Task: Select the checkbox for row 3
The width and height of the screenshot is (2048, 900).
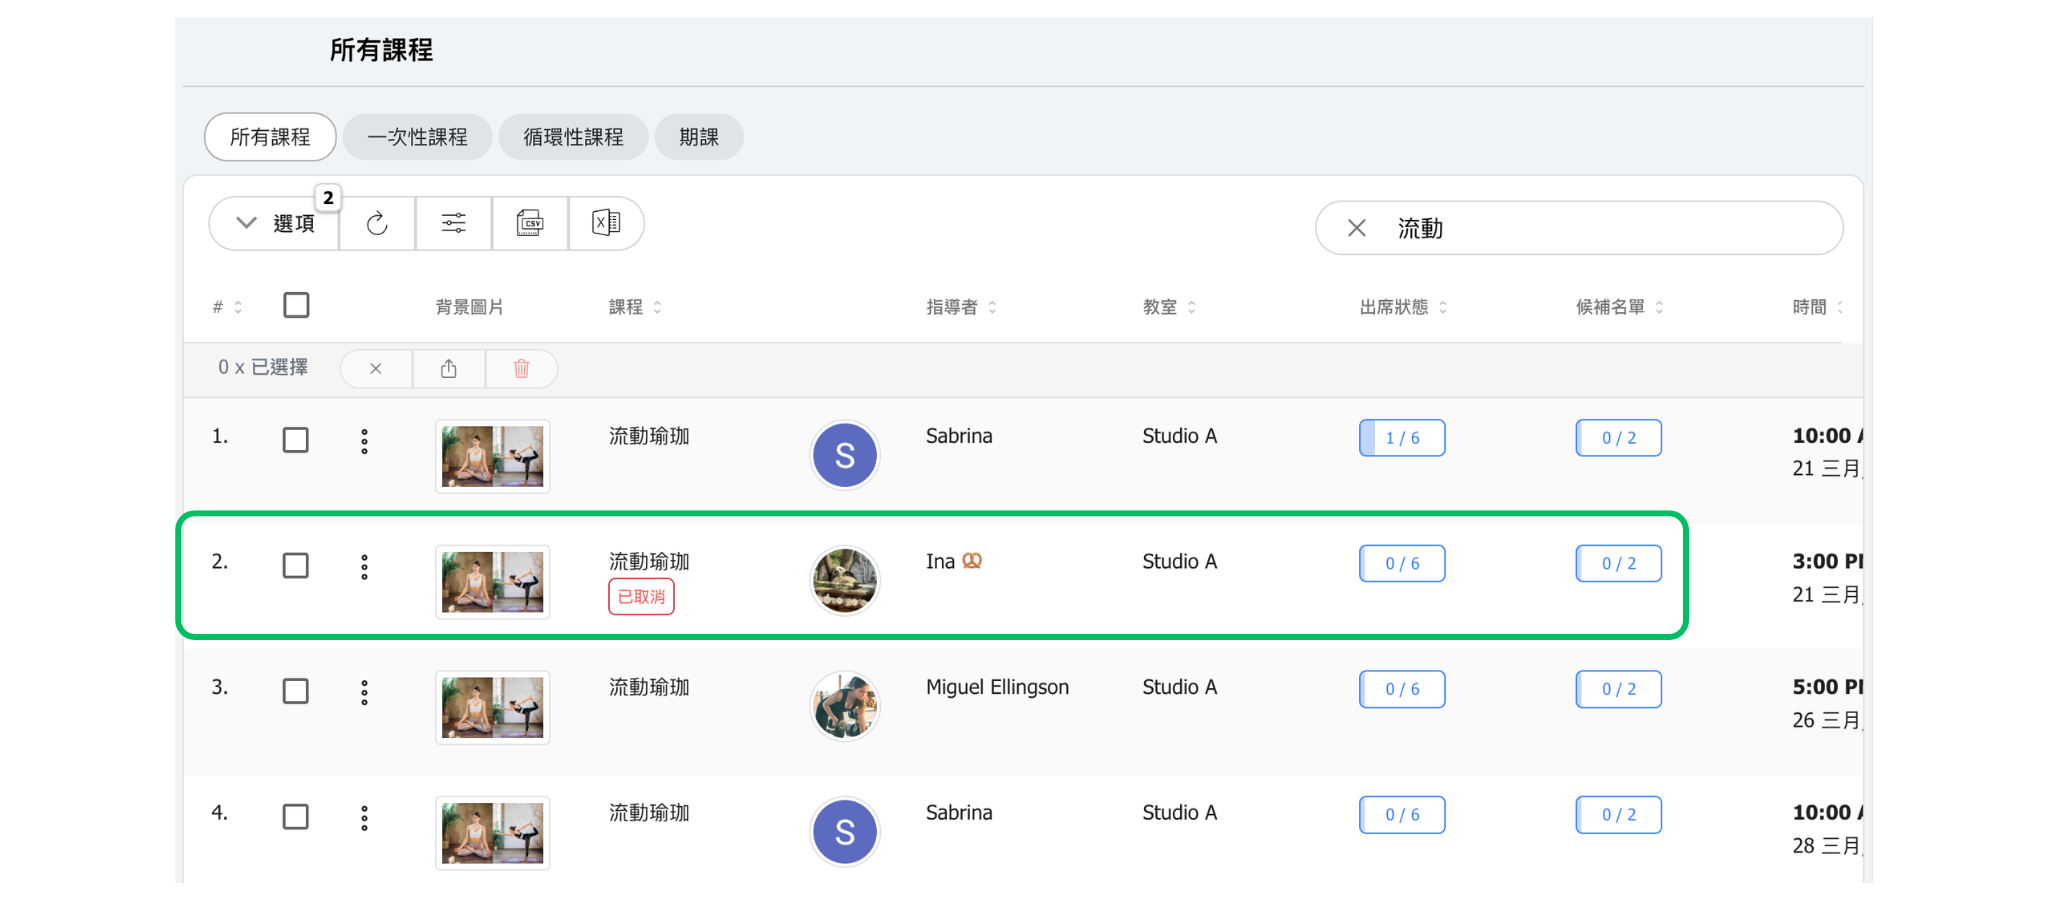Action: (296, 691)
